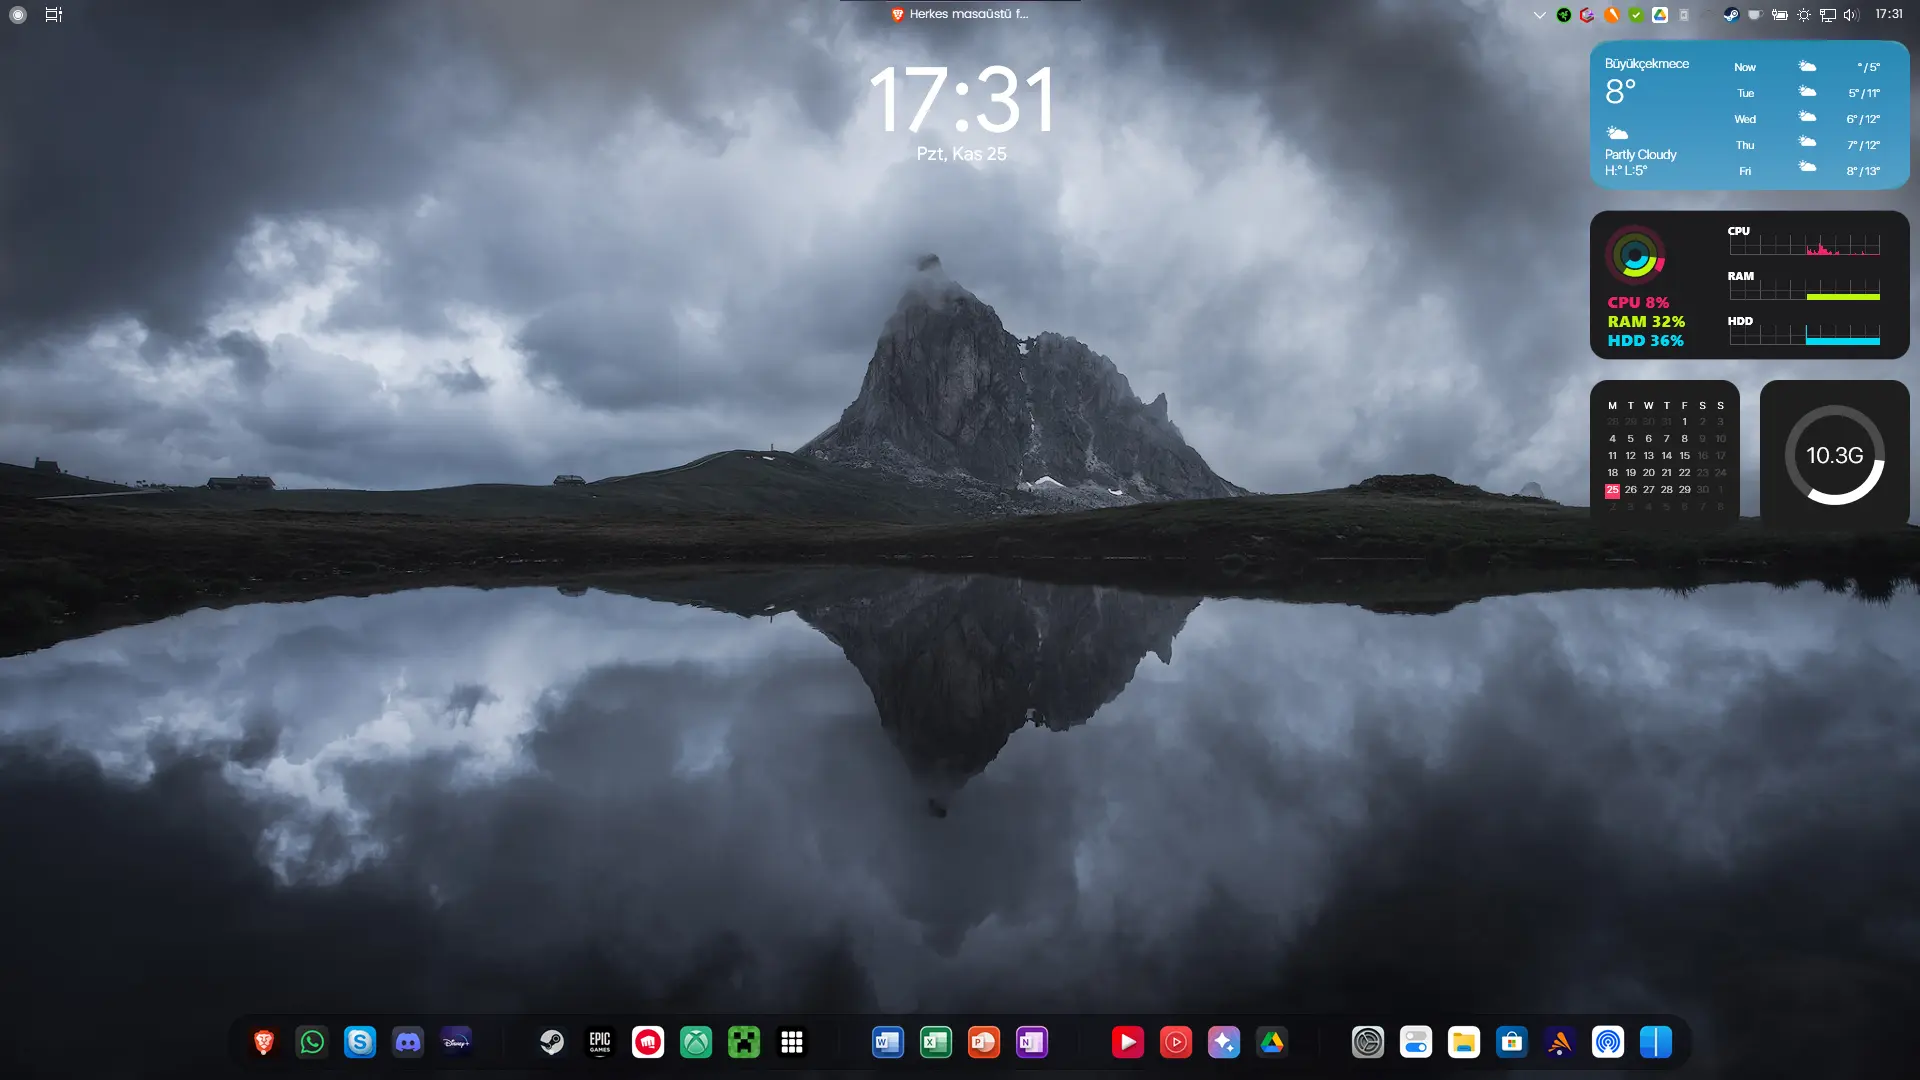The height and width of the screenshot is (1080, 1920).
Task: Open Google Drive from the dock
Action: coord(1272,1042)
